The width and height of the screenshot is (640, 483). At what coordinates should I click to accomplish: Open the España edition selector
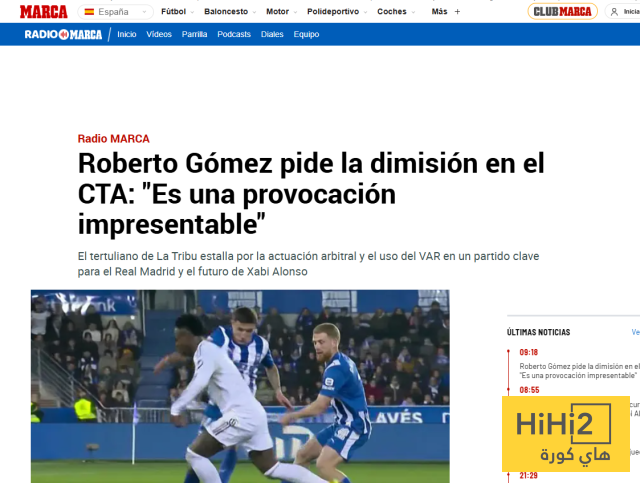[114, 12]
